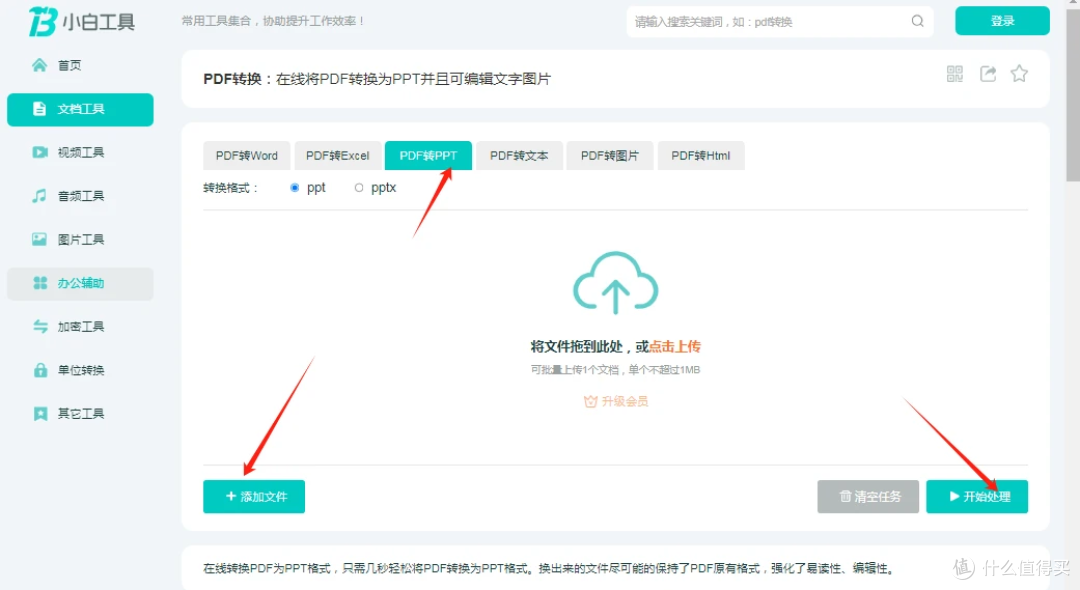Image resolution: width=1080 pixels, height=590 pixels.
Task: Click the swap arrows icon for 加密工具
Action: (x=41, y=326)
